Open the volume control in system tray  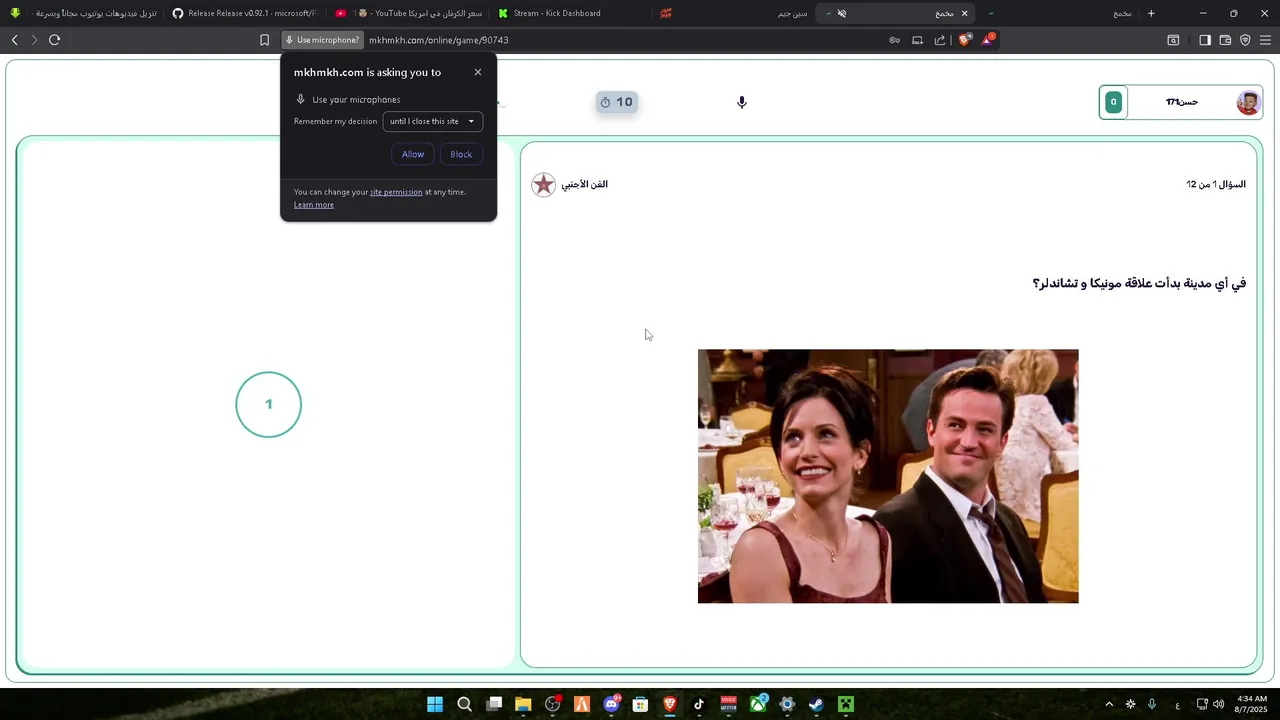[x=1218, y=704]
